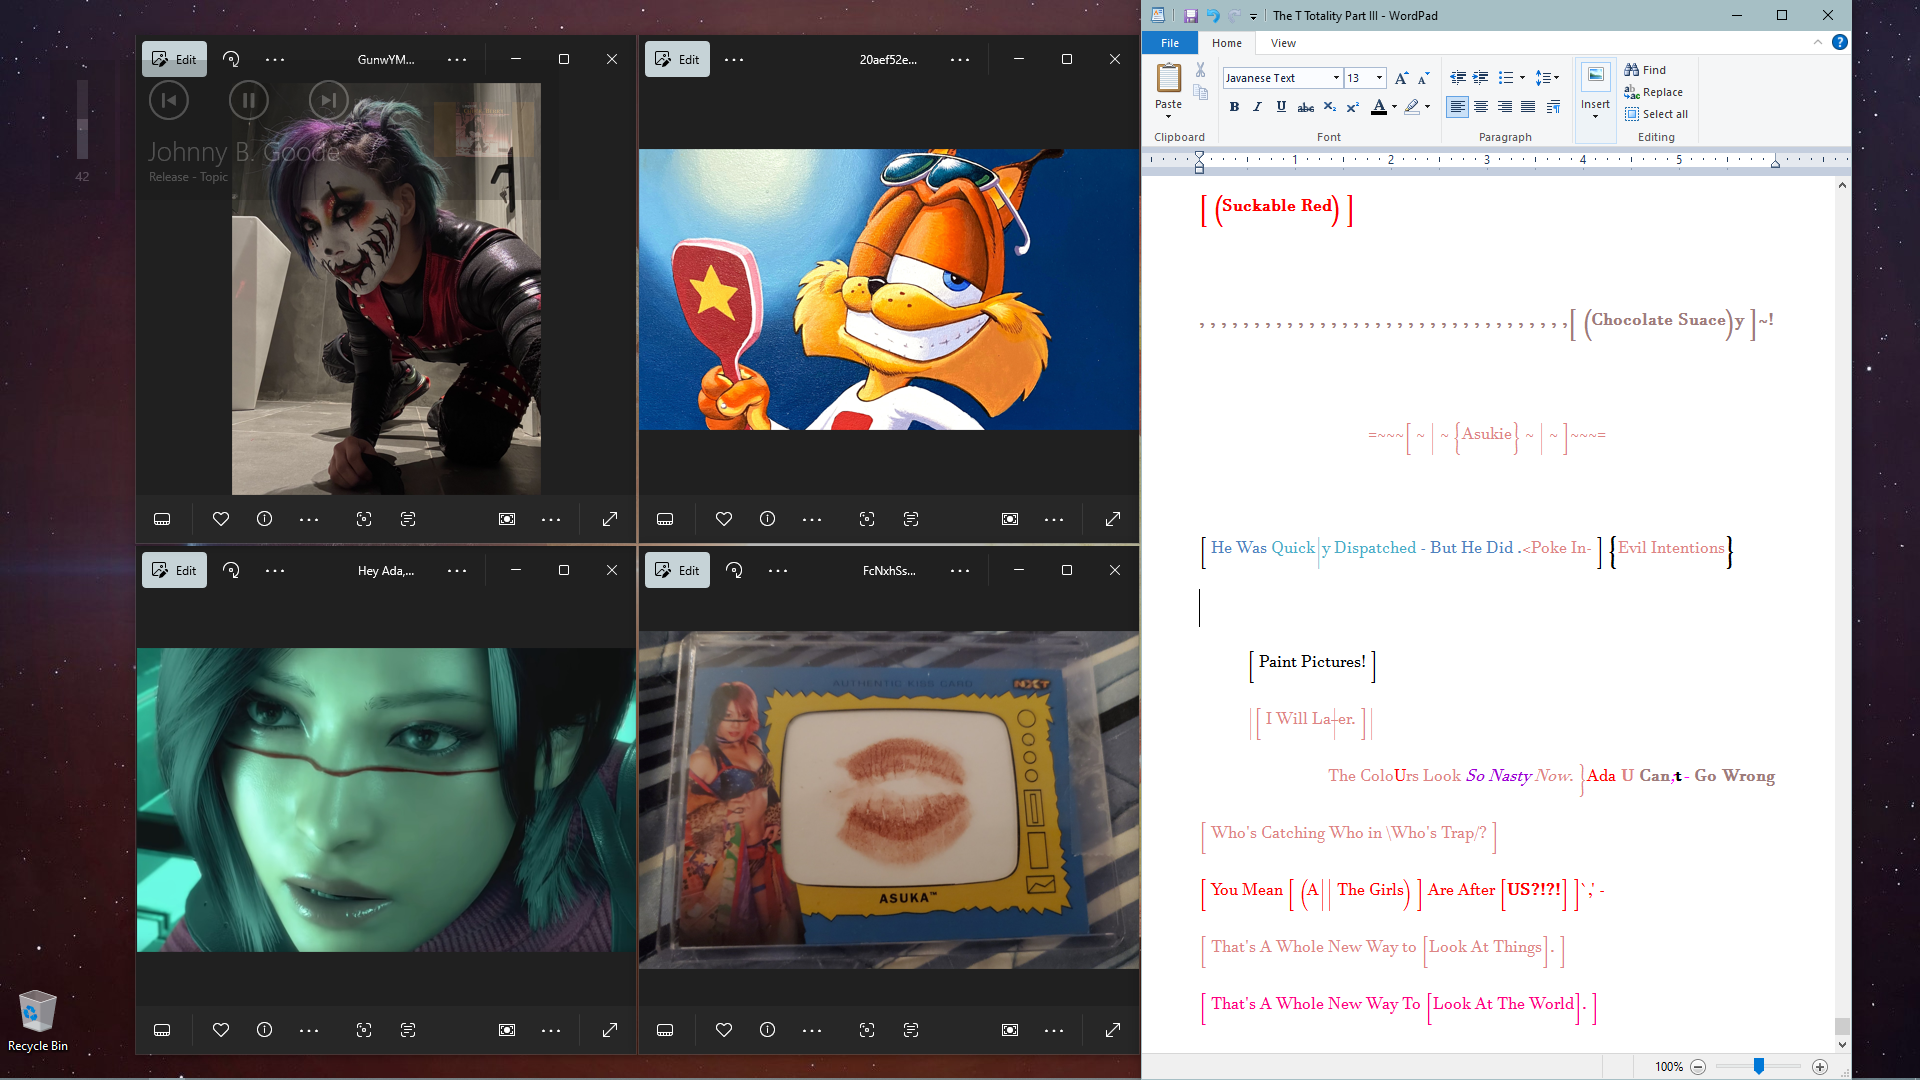Justify the paragraph text
The image size is (1920, 1080).
tap(1528, 107)
